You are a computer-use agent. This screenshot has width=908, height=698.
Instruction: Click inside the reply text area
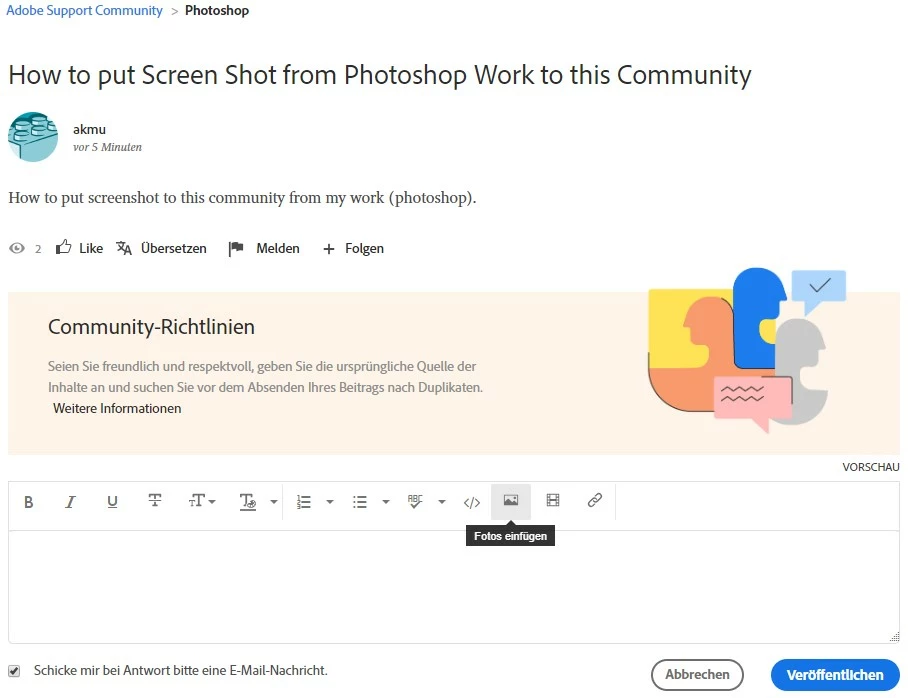point(454,586)
